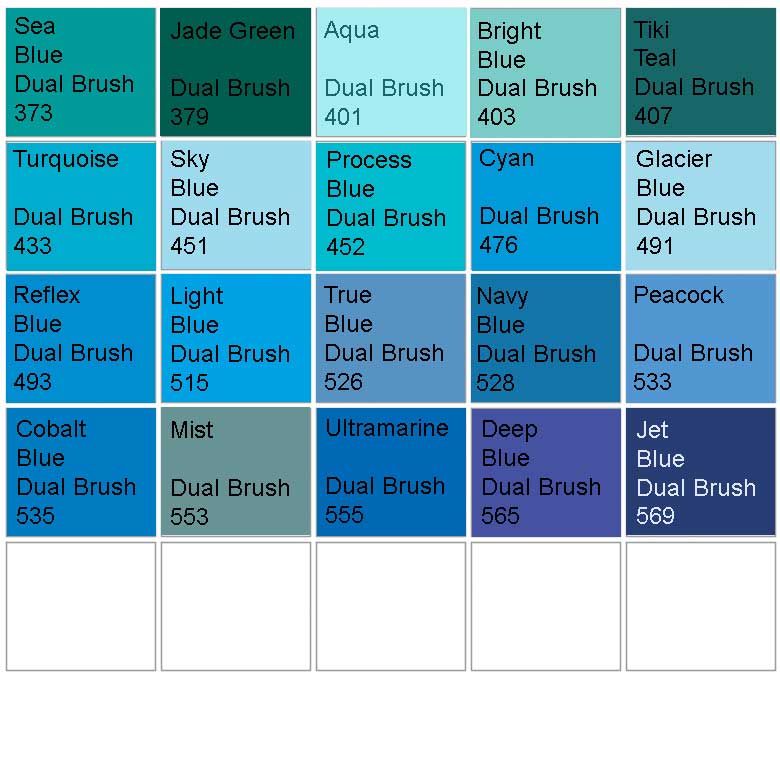Choose the Aqua 401 color swatch

pyautogui.click(x=391, y=72)
